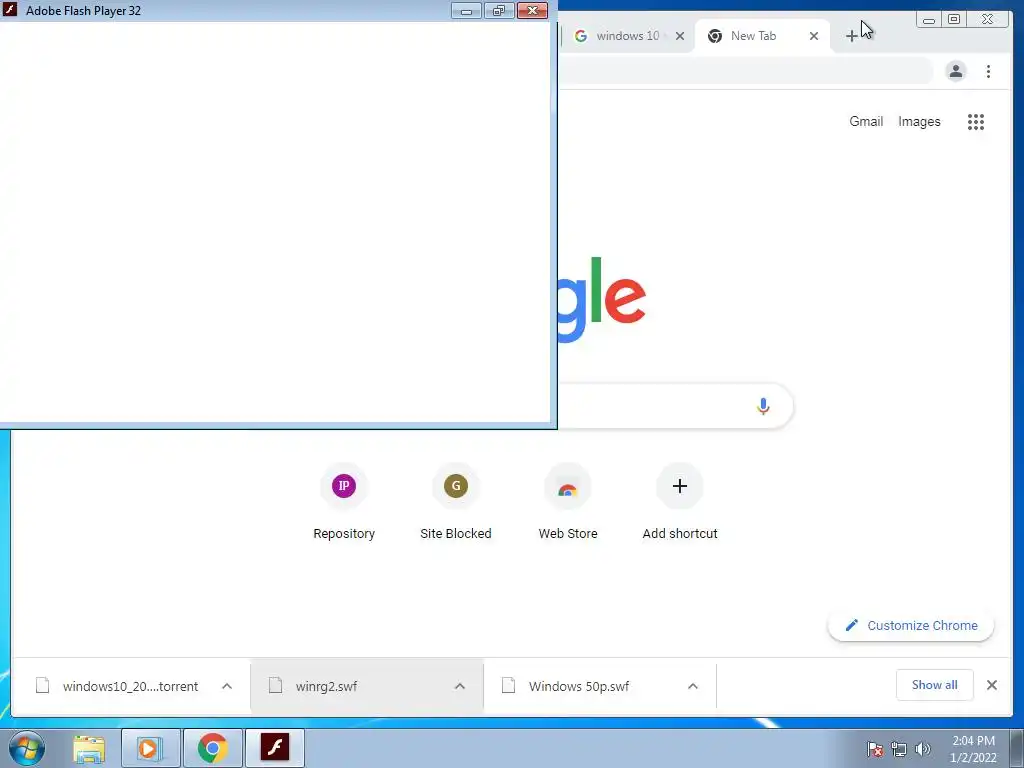
Task: Minimize the Chrome window
Action: click(929, 20)
